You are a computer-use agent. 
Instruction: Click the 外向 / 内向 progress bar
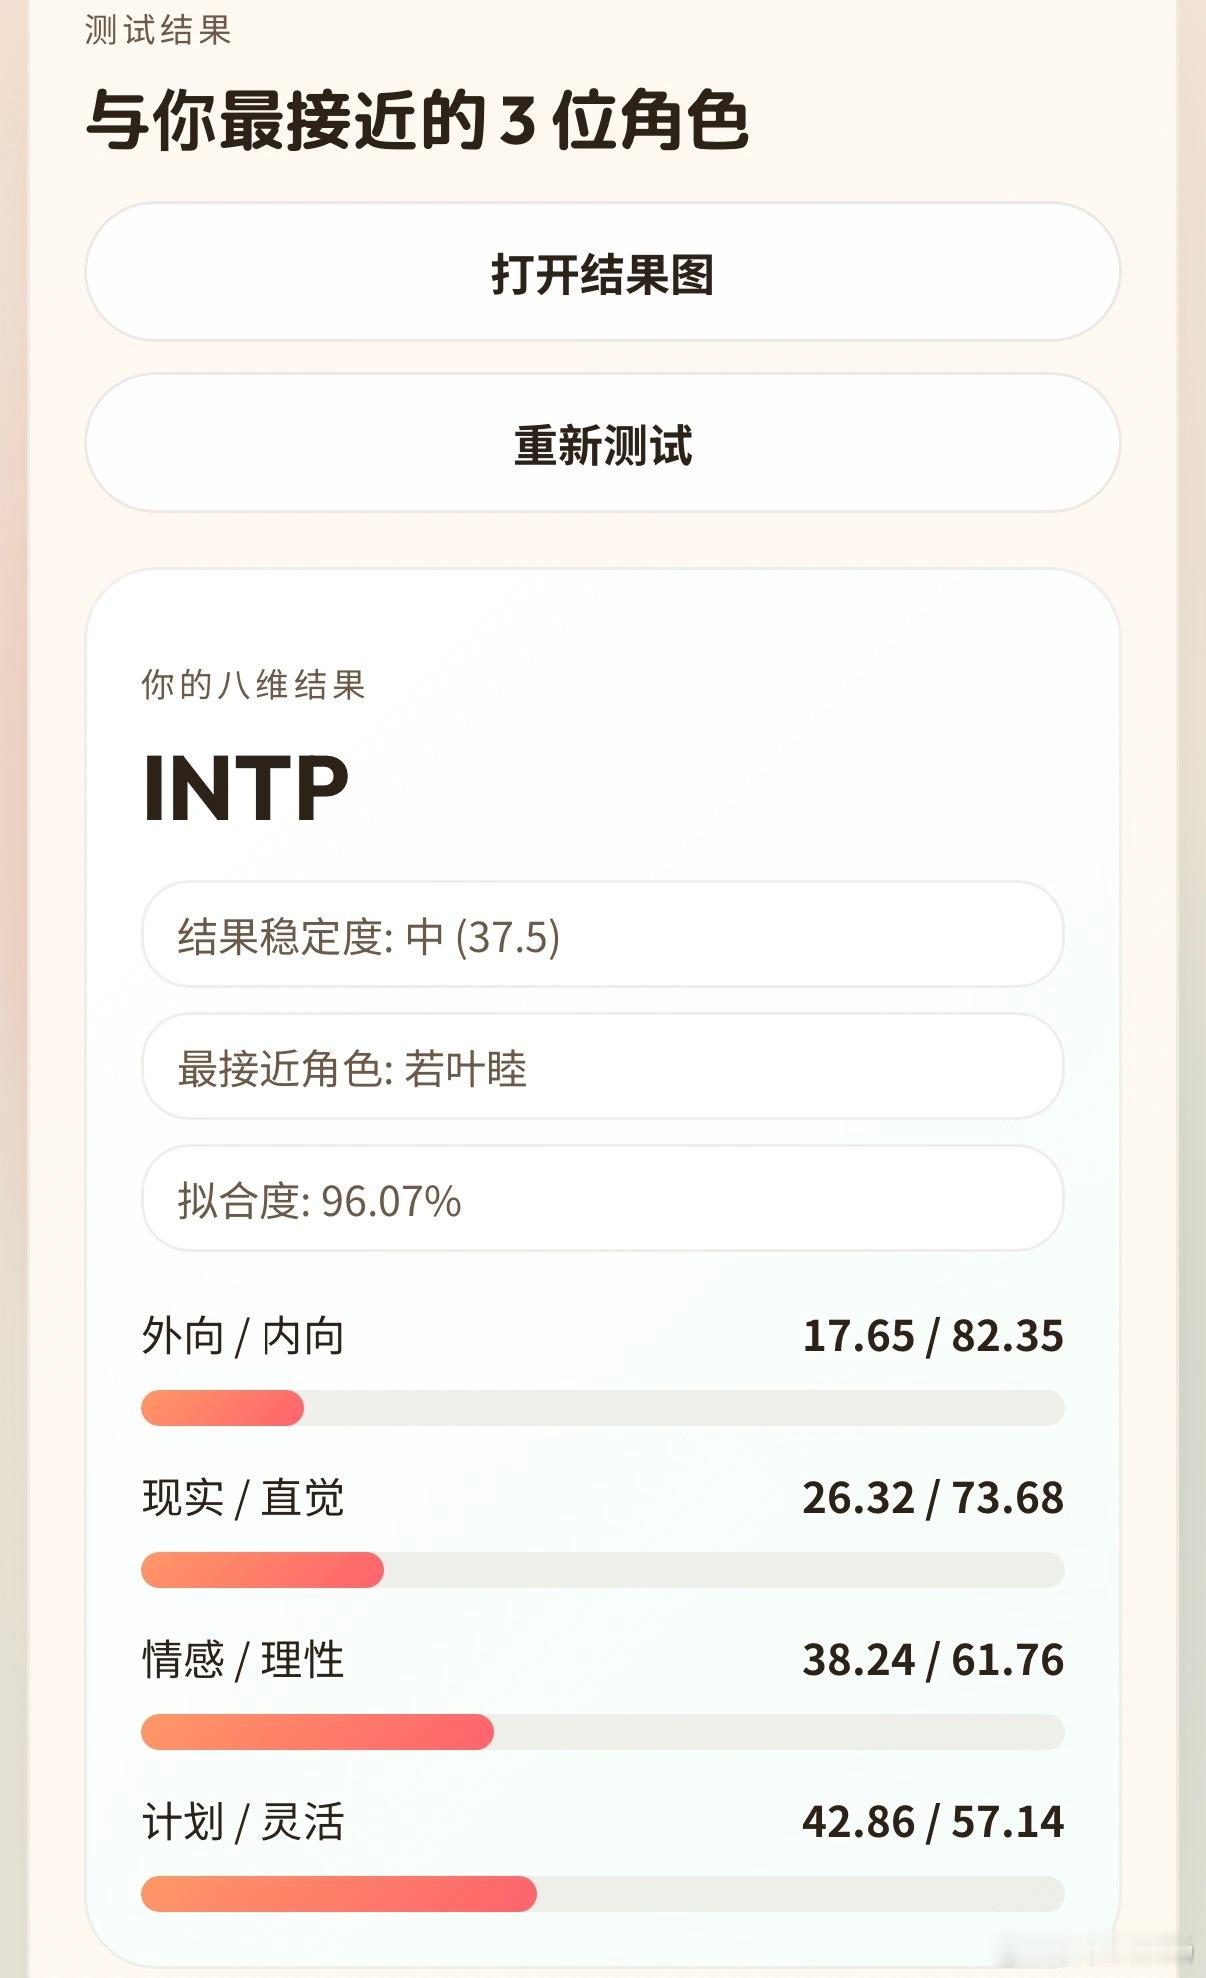point(602,1408)
